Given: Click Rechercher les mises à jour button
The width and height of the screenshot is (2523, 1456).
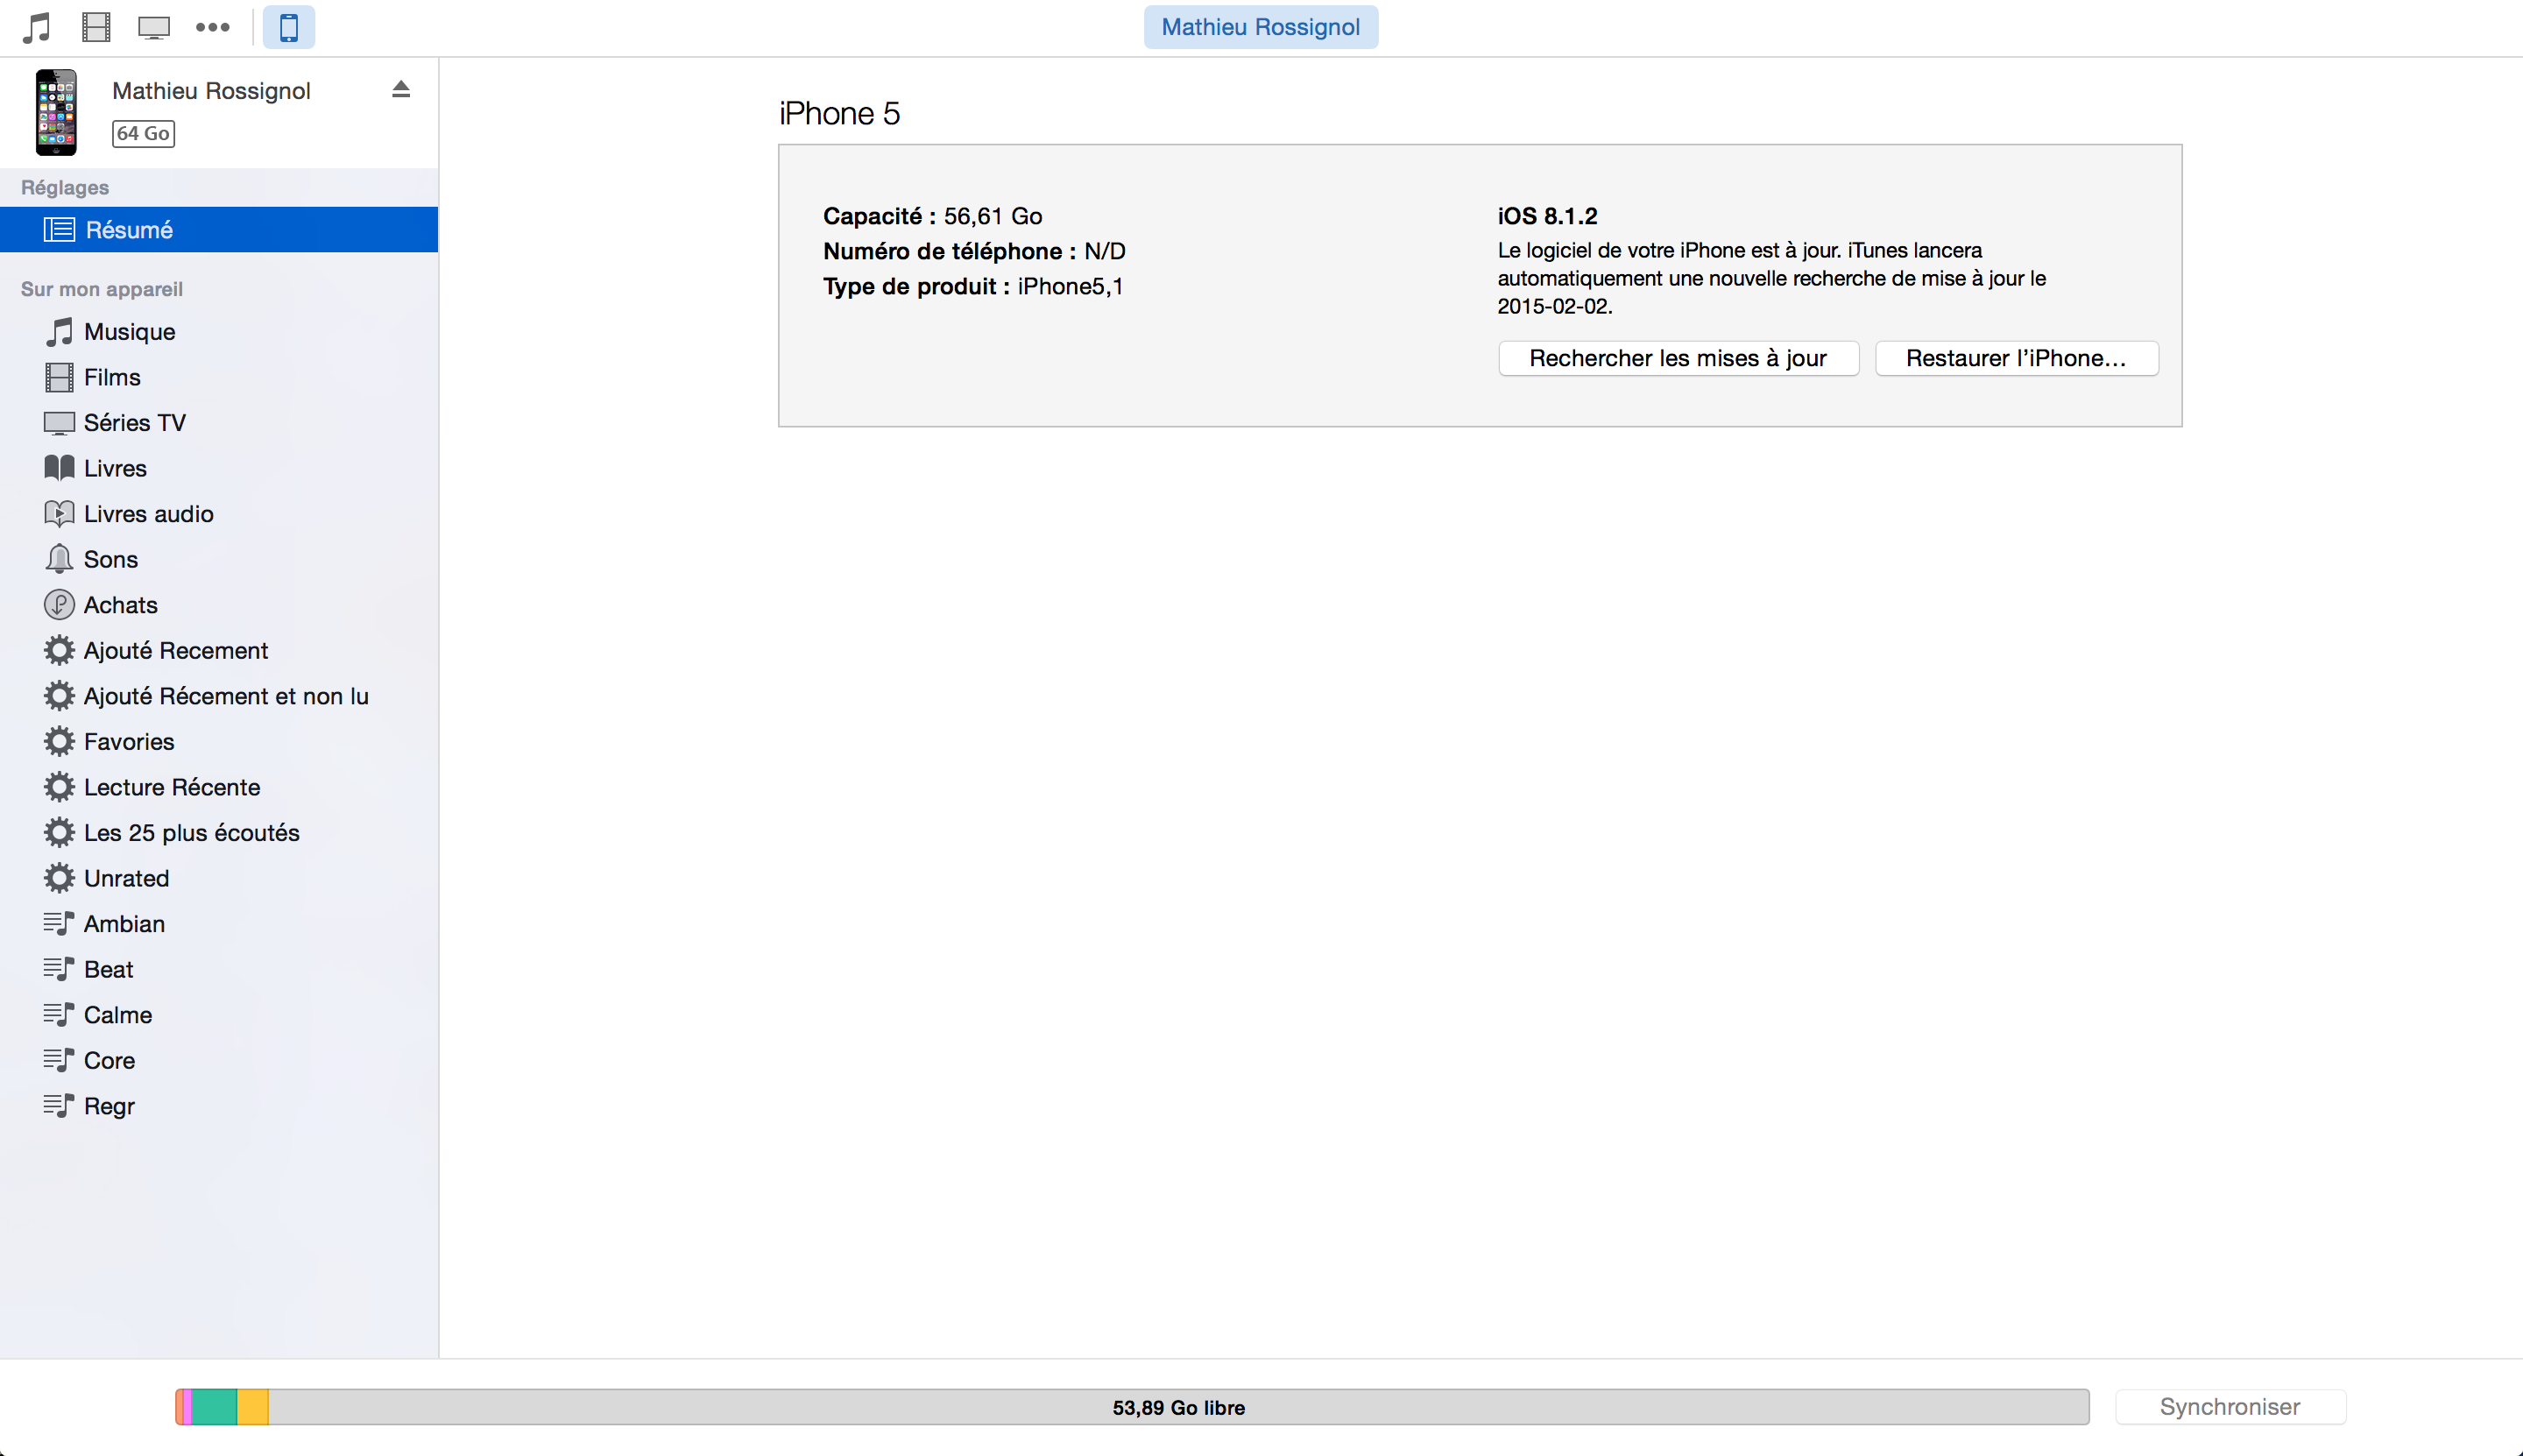Looking at the screenshot, I should (x=1678, y=358).
